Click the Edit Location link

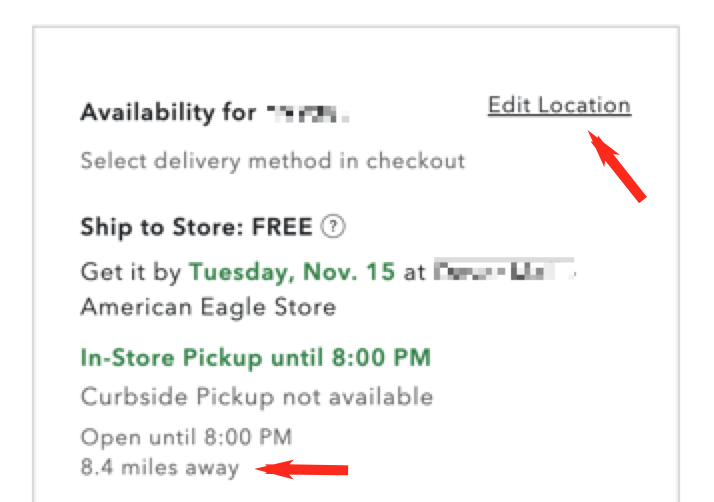(560, 105)
